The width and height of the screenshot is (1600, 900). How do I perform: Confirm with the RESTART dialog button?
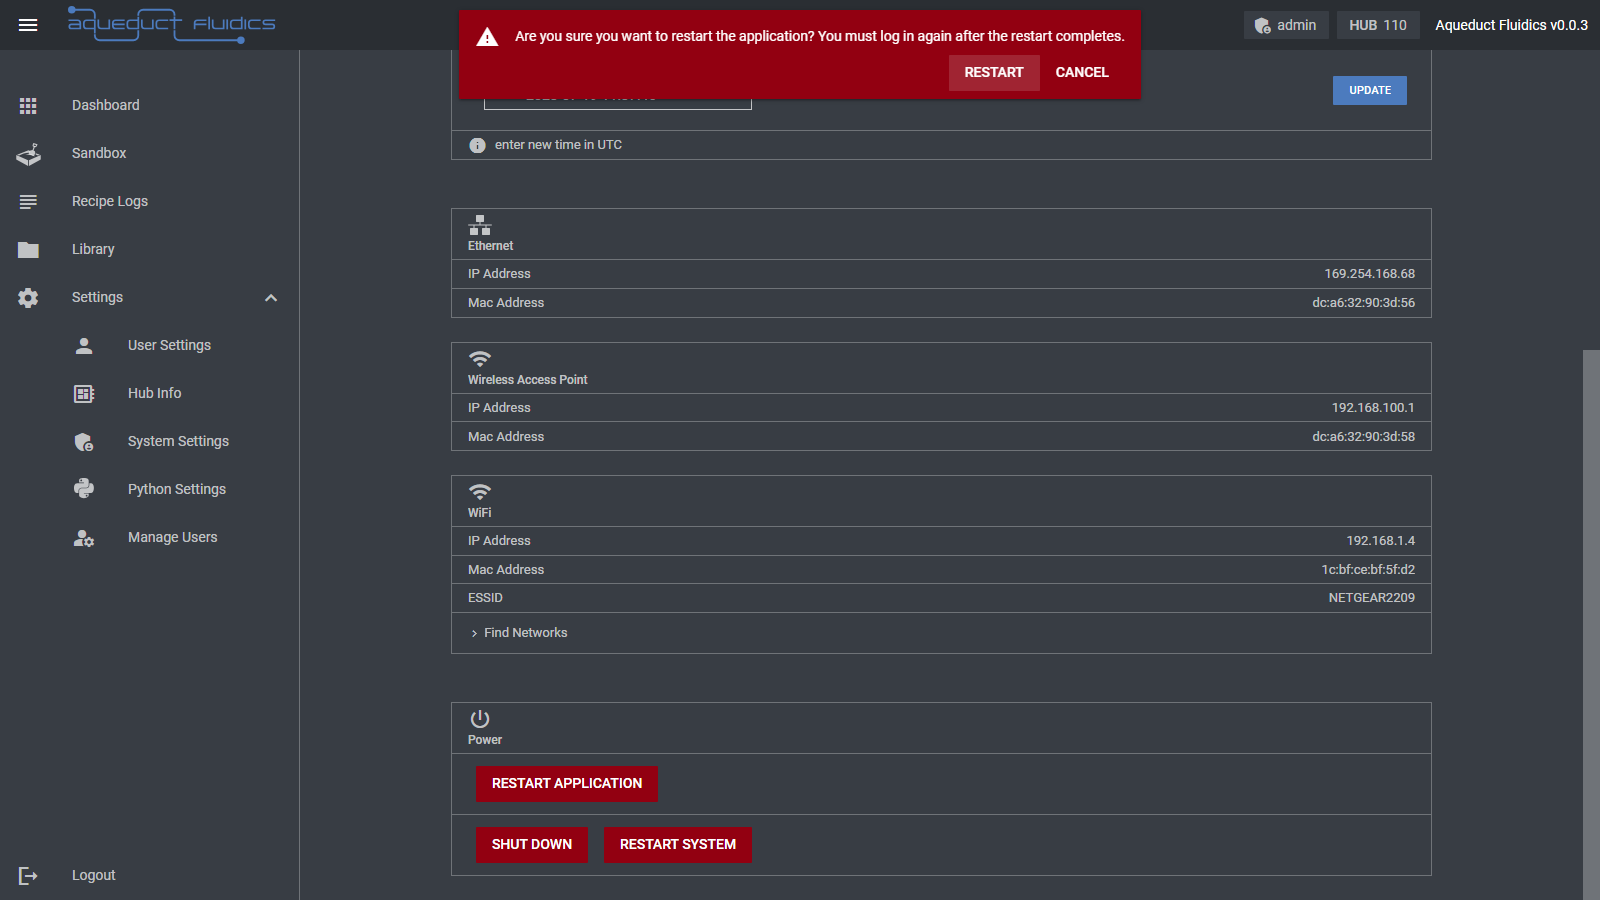click(994, 73)
